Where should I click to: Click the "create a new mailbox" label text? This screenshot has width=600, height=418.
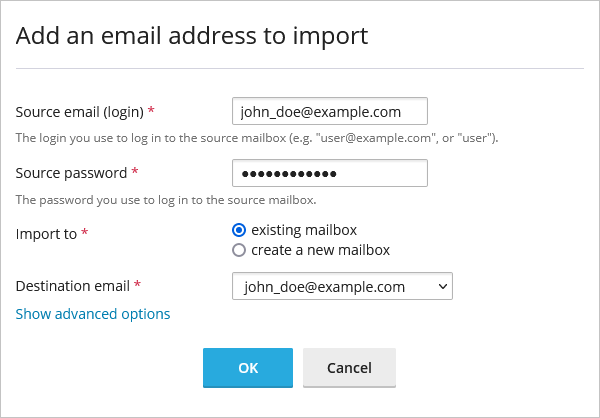pos(320,250)
